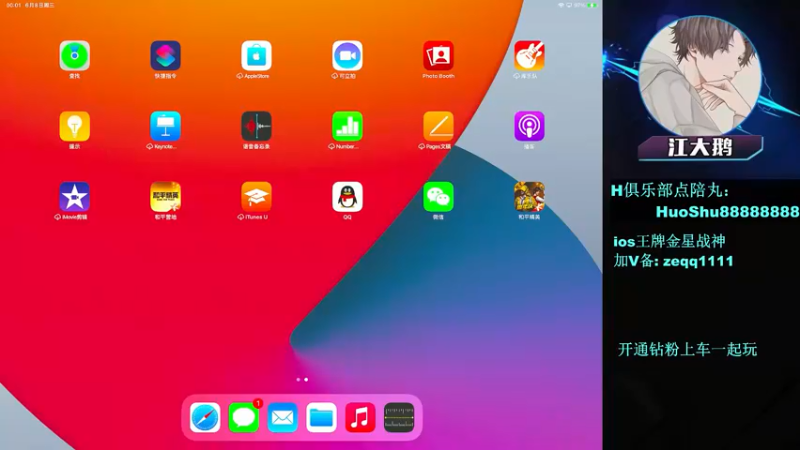This screenshot has width=800, height=450.
Task: Click the ios王牌金星战神 text
Action: click(x=669, y=241)
